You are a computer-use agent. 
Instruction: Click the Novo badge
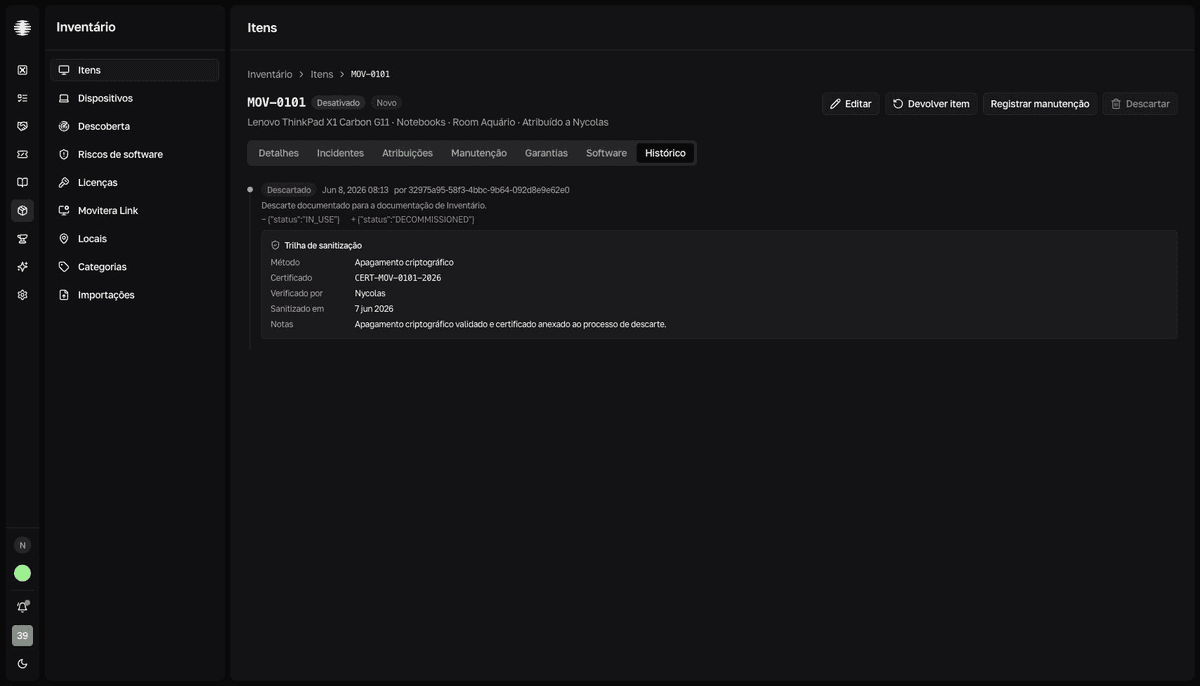coord(386,103)
